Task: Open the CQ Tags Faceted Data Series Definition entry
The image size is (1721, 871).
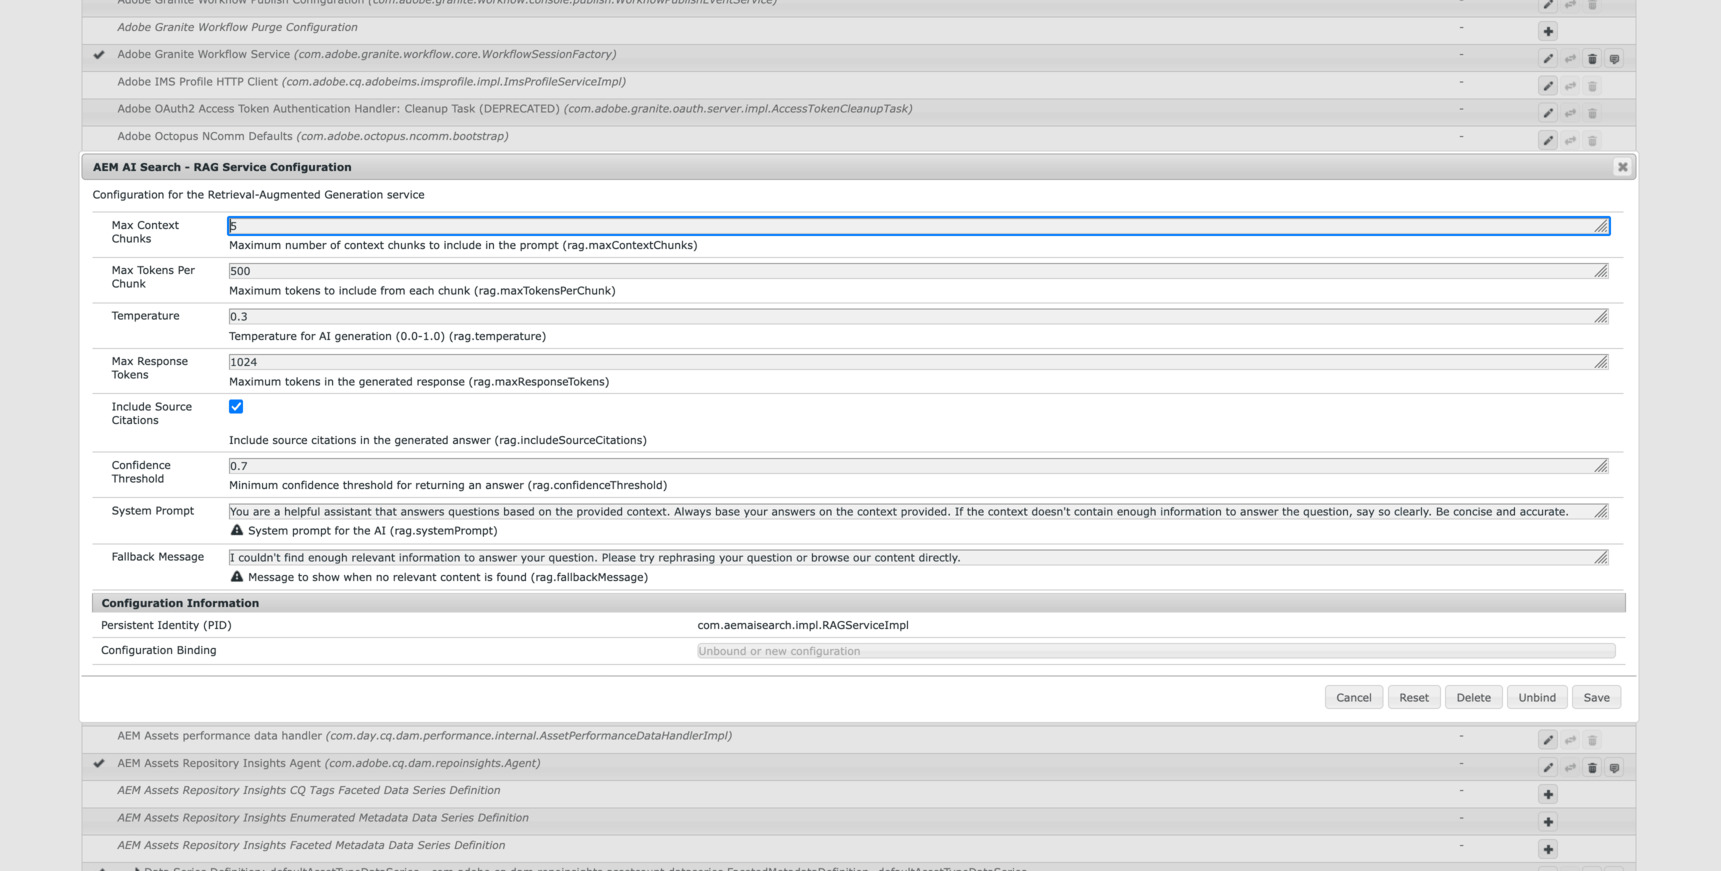Action: click(308, 790)
